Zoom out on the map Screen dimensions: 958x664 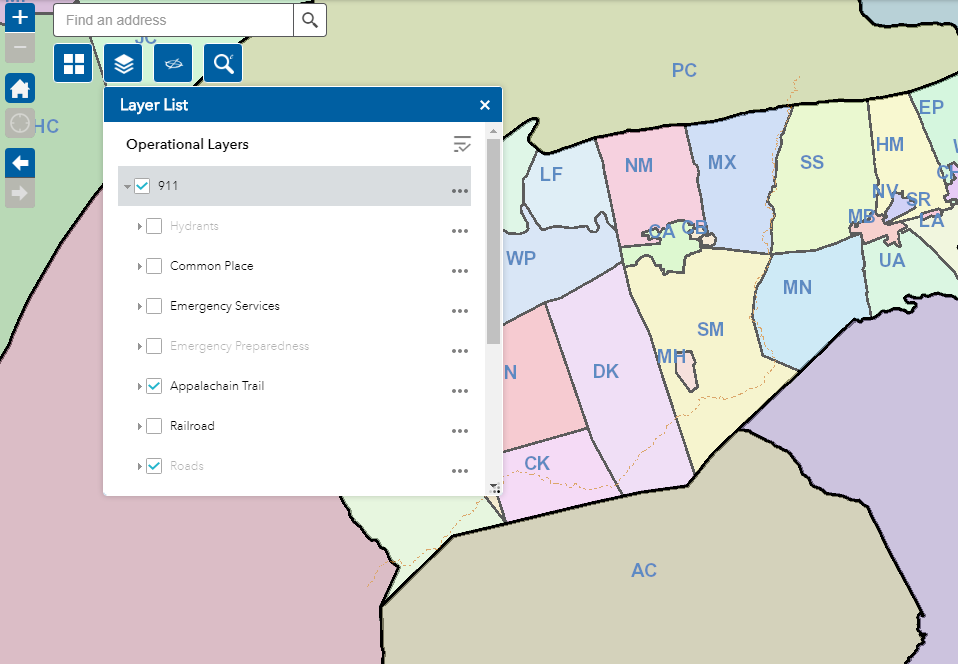(x=20, y=48)
